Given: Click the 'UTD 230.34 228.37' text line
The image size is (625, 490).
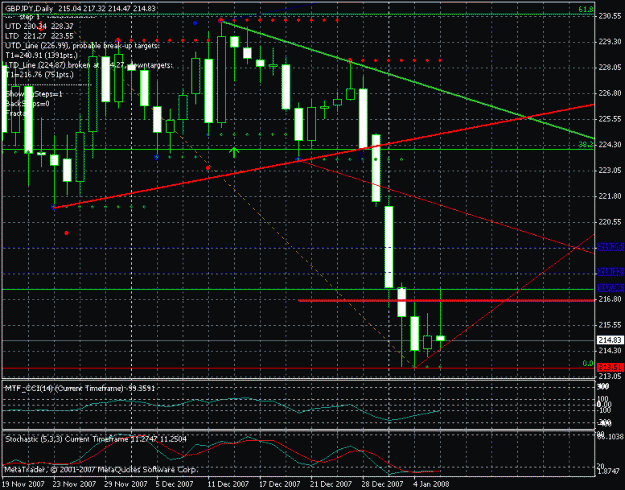Looking at the screenshot, I should click(39, 26).
